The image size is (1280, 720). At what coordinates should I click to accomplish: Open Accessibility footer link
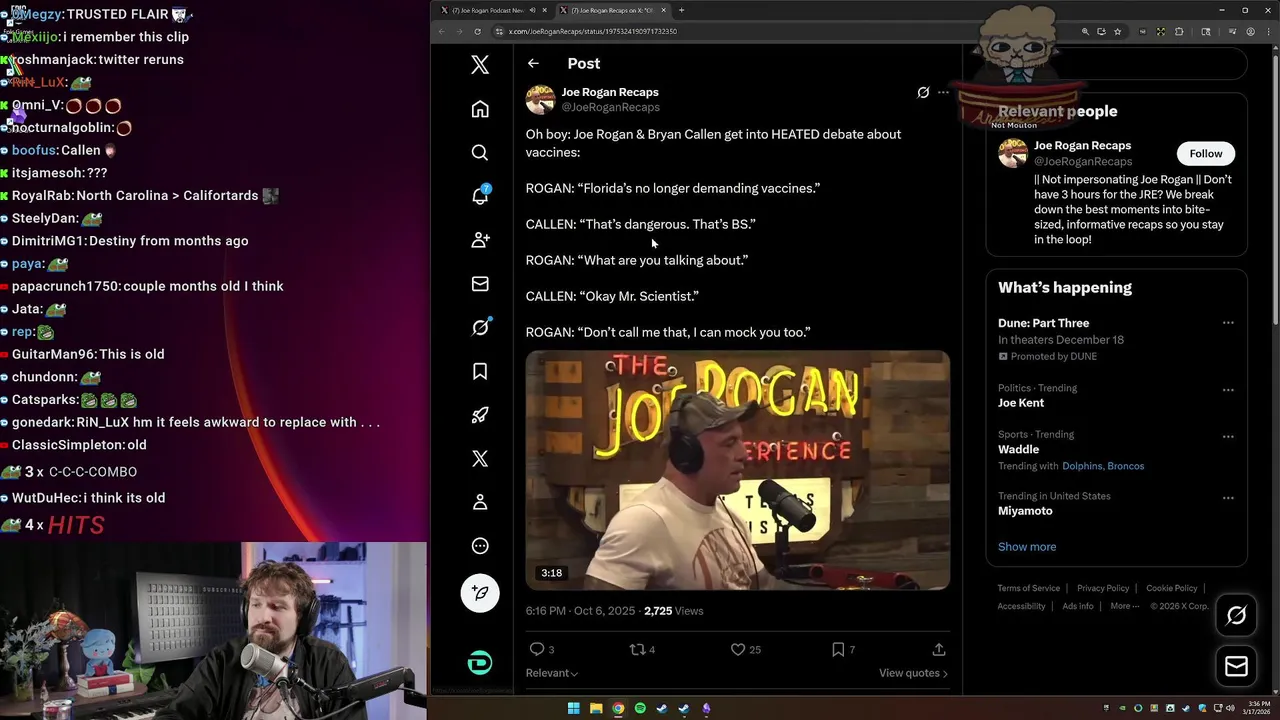pos(1021,606)
